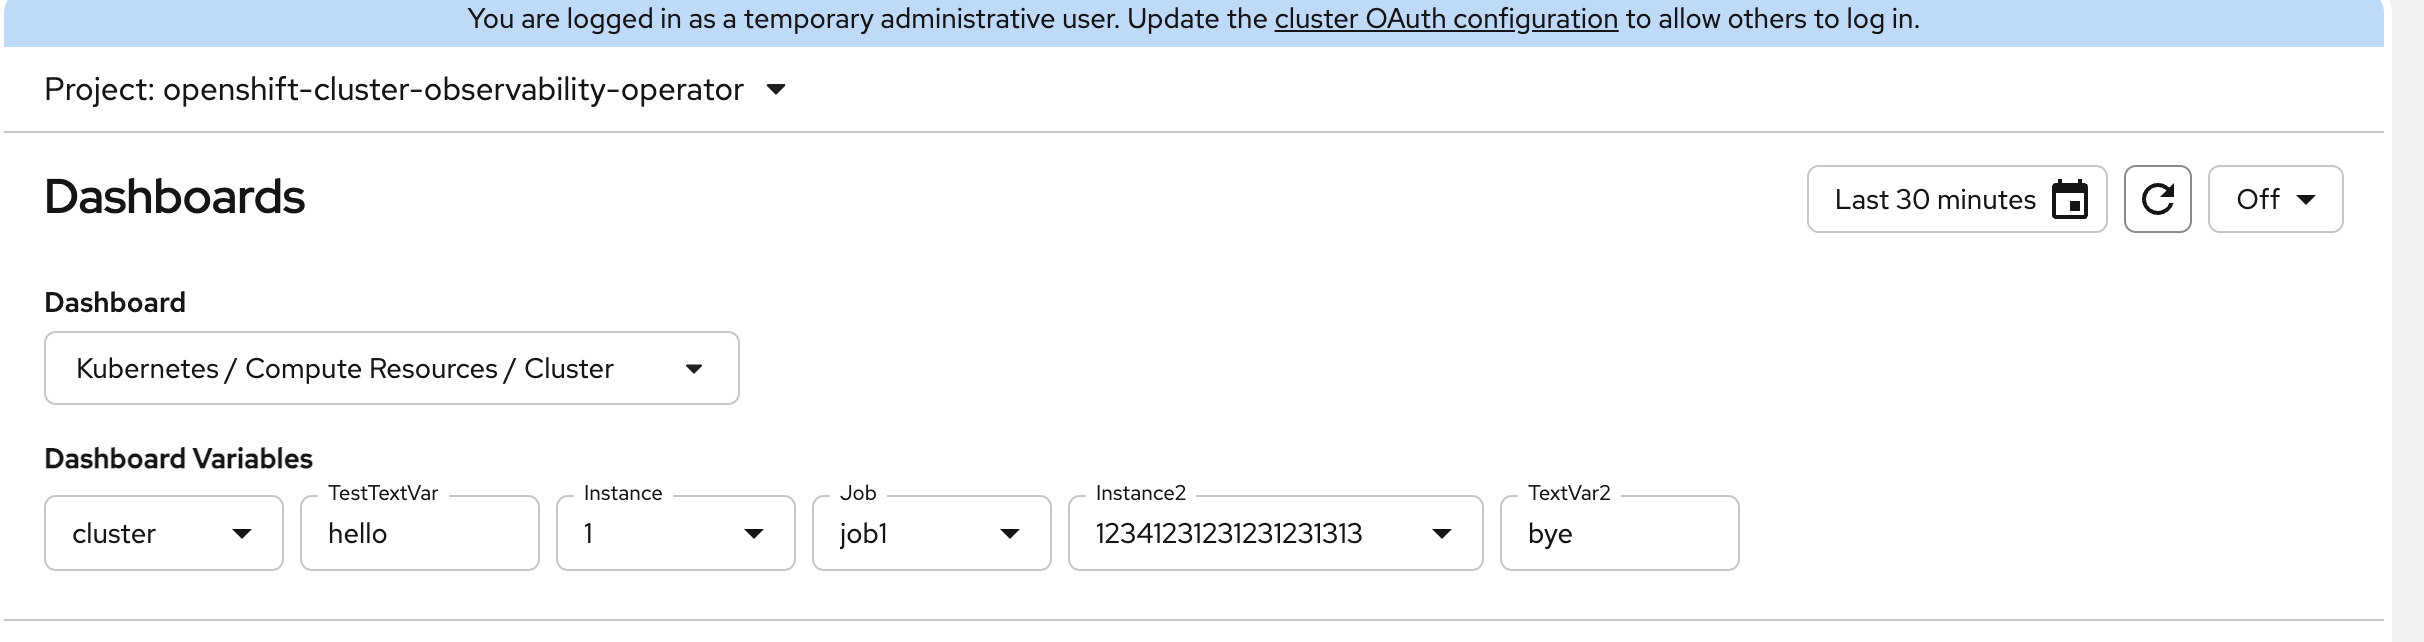Focus the TextVar2 input field

coord(1619,533)
